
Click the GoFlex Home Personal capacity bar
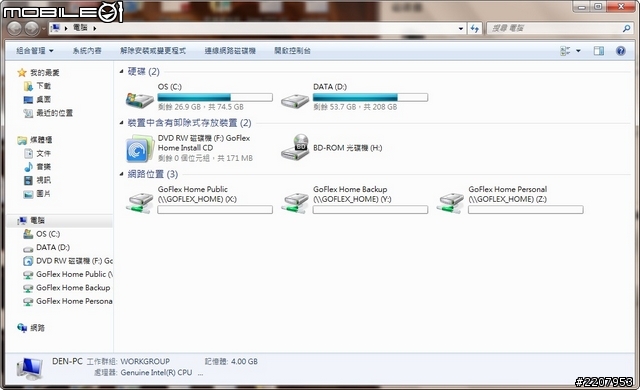coord(525,210)
